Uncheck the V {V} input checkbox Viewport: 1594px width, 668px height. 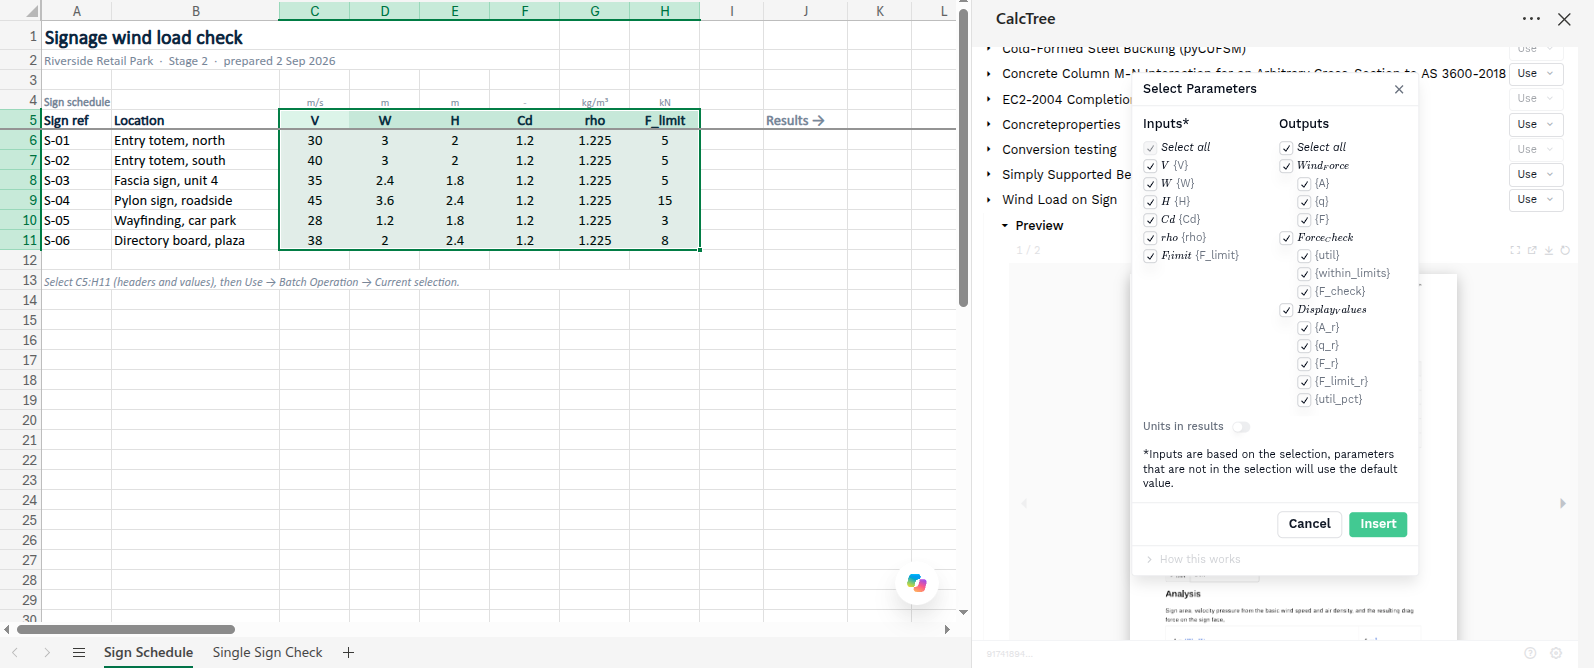(x=1150, y=166)
